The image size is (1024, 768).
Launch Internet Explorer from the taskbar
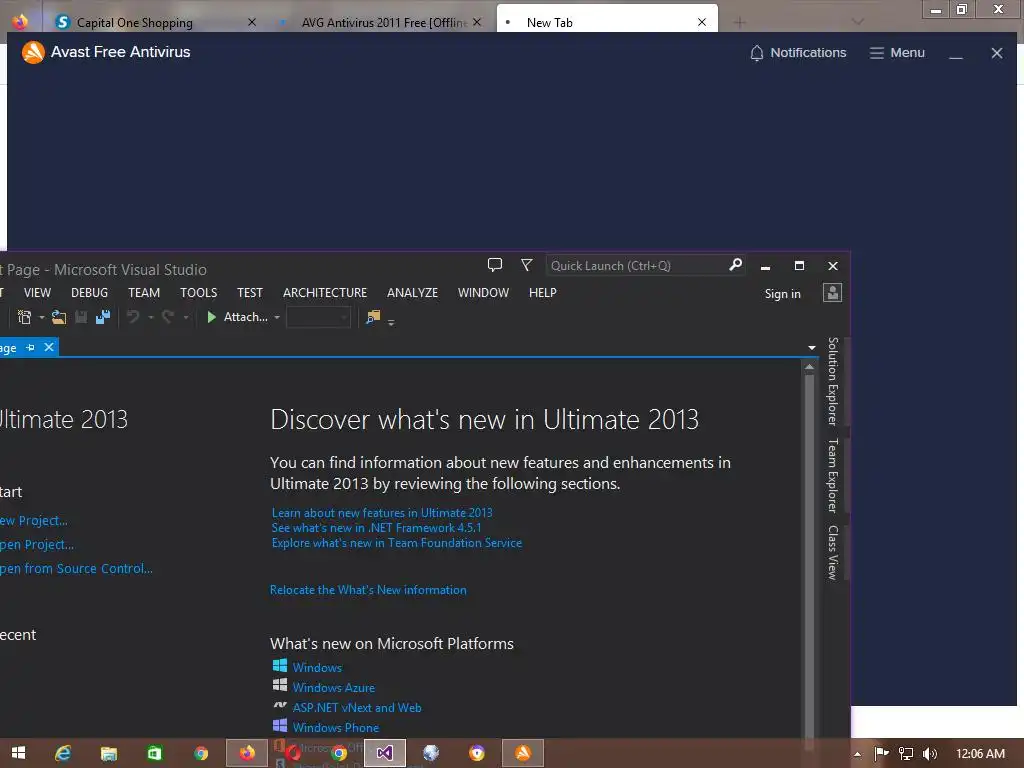63,753
